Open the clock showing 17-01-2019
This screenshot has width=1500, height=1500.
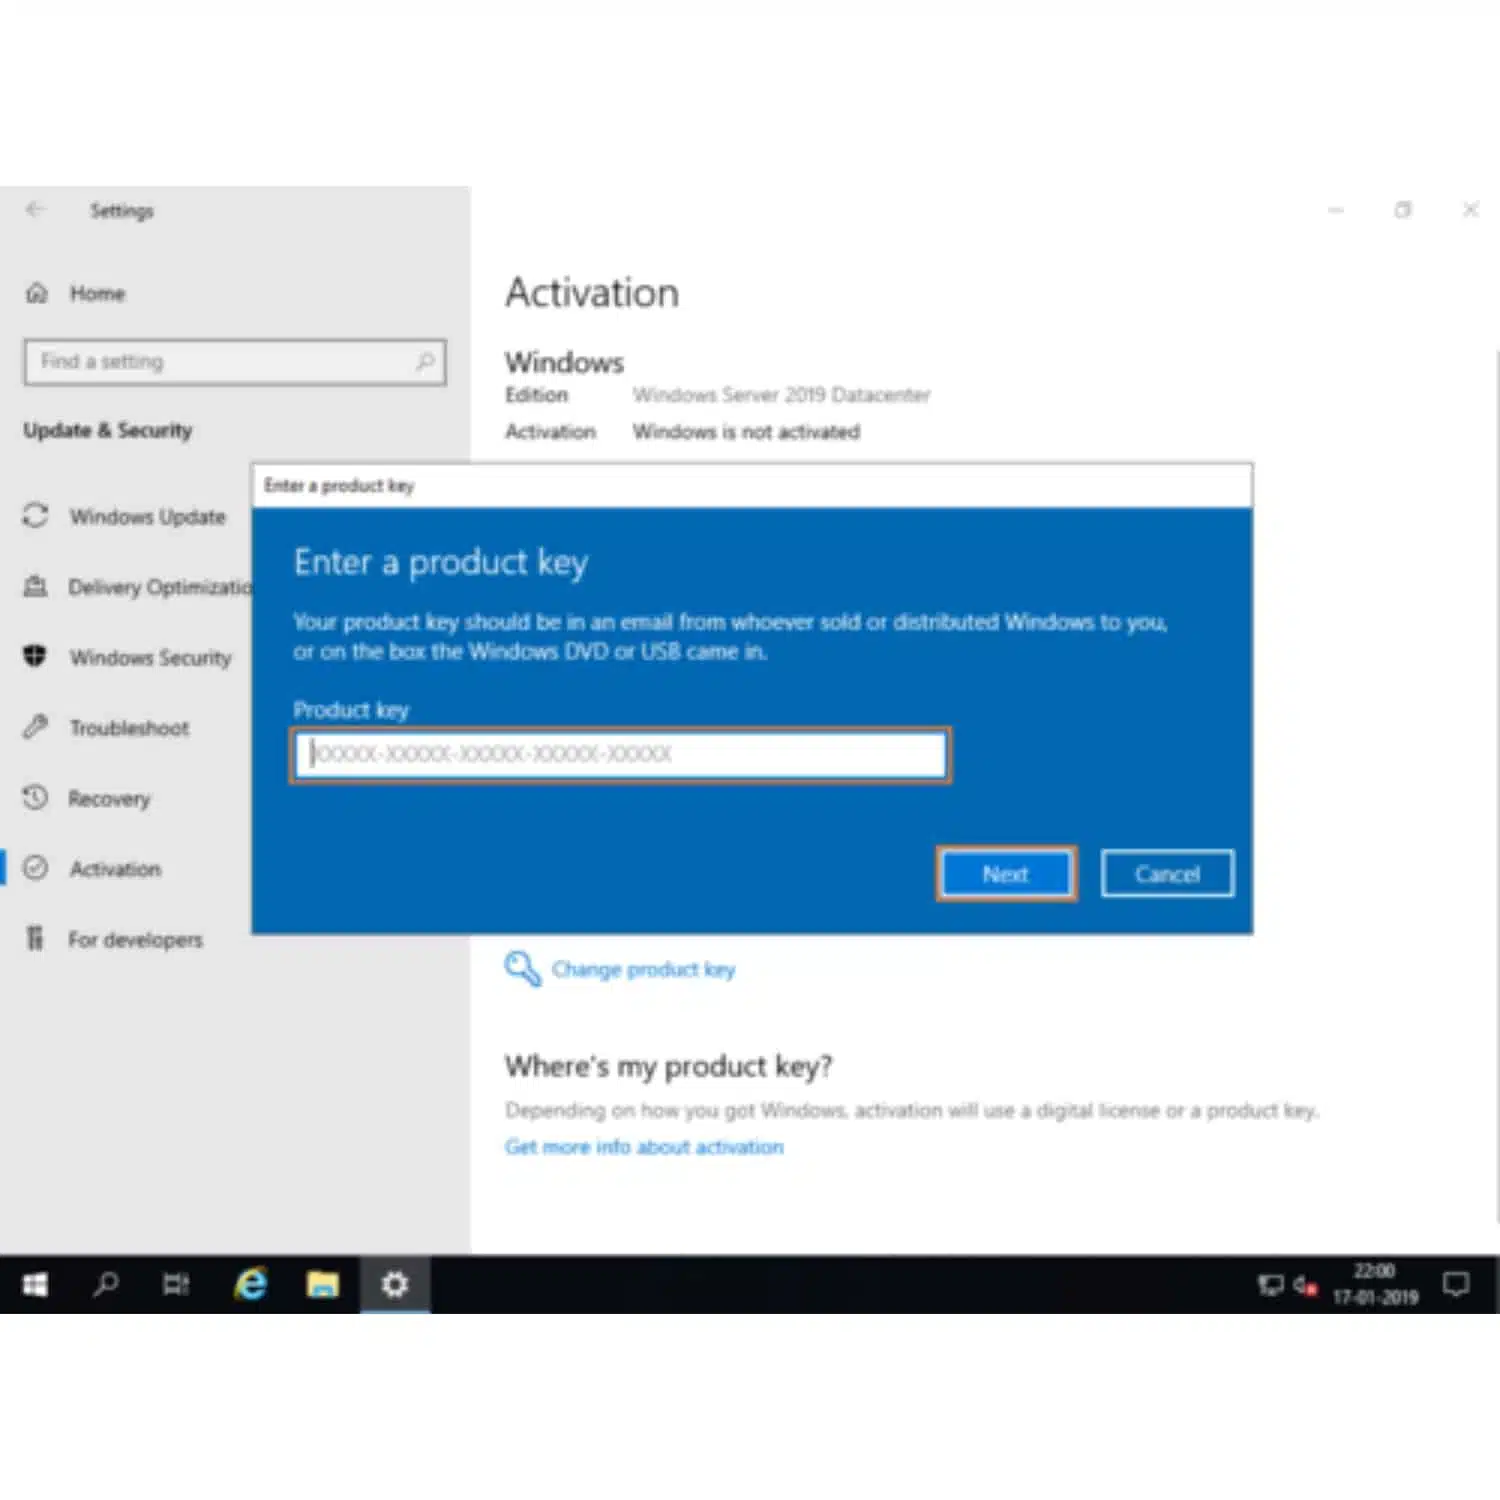click(x=1375, y=1284)
